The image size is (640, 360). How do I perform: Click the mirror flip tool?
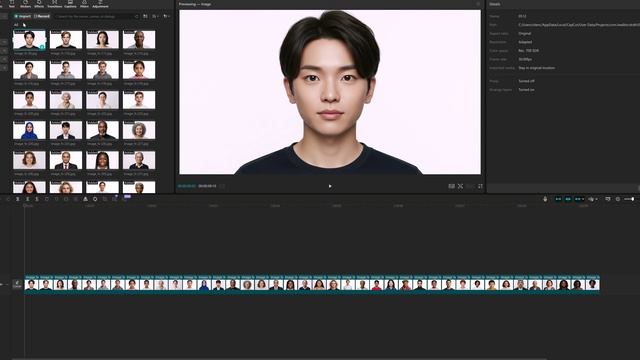point(85,199)
